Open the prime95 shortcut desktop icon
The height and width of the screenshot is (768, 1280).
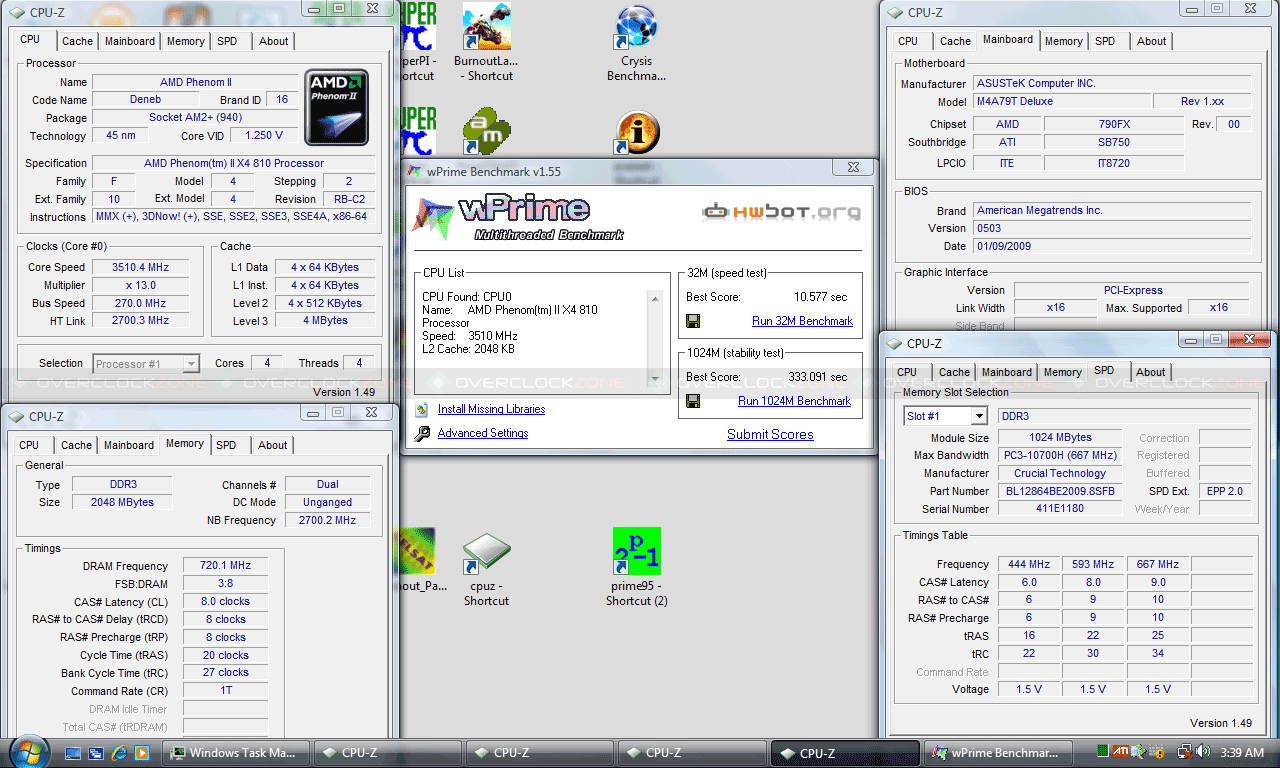pos(637,568)
